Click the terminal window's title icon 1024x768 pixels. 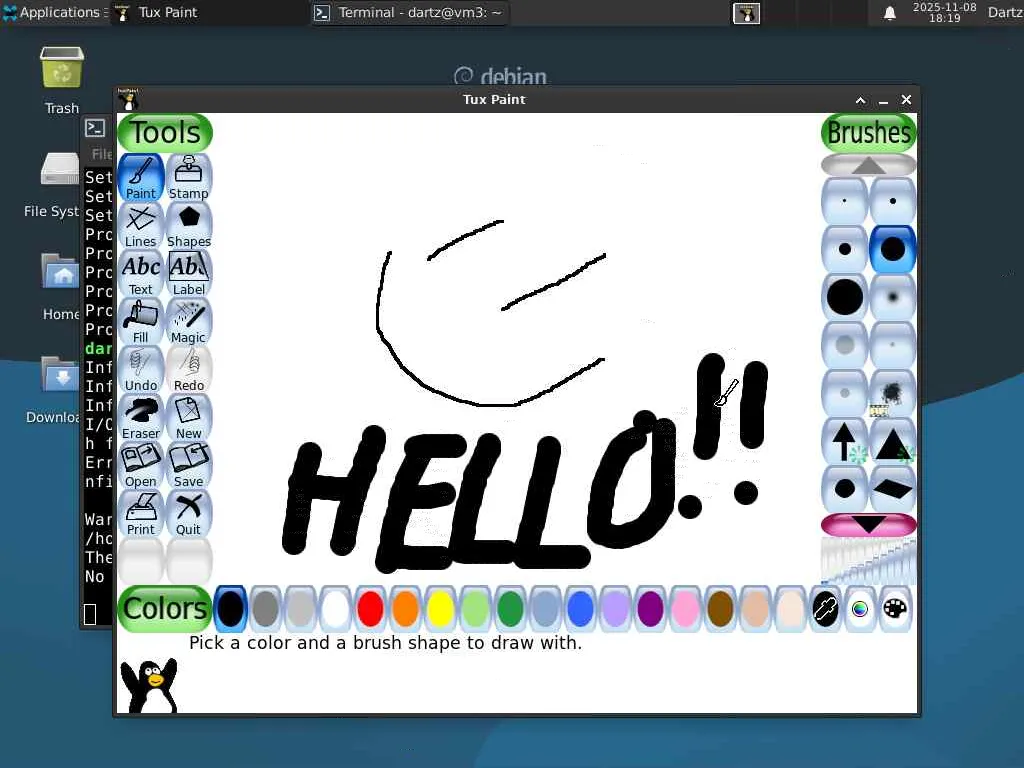point(95,128)
